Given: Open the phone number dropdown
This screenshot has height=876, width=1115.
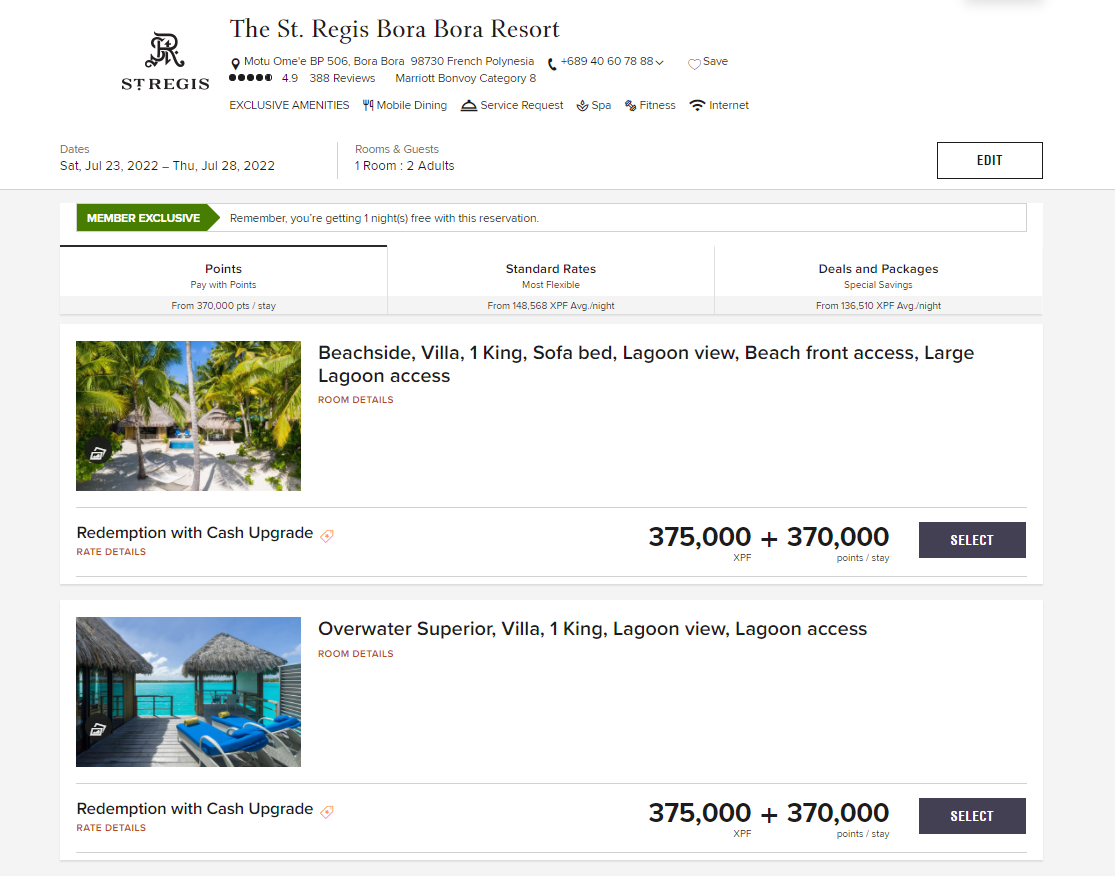Looking at the screenshot, I should click(659, 61).
